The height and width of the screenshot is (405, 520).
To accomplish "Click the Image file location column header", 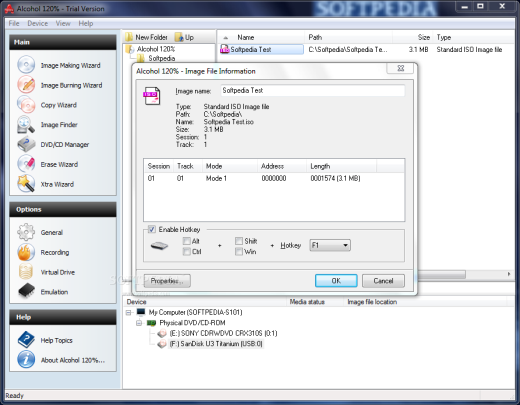I will [x=425, y=302].
